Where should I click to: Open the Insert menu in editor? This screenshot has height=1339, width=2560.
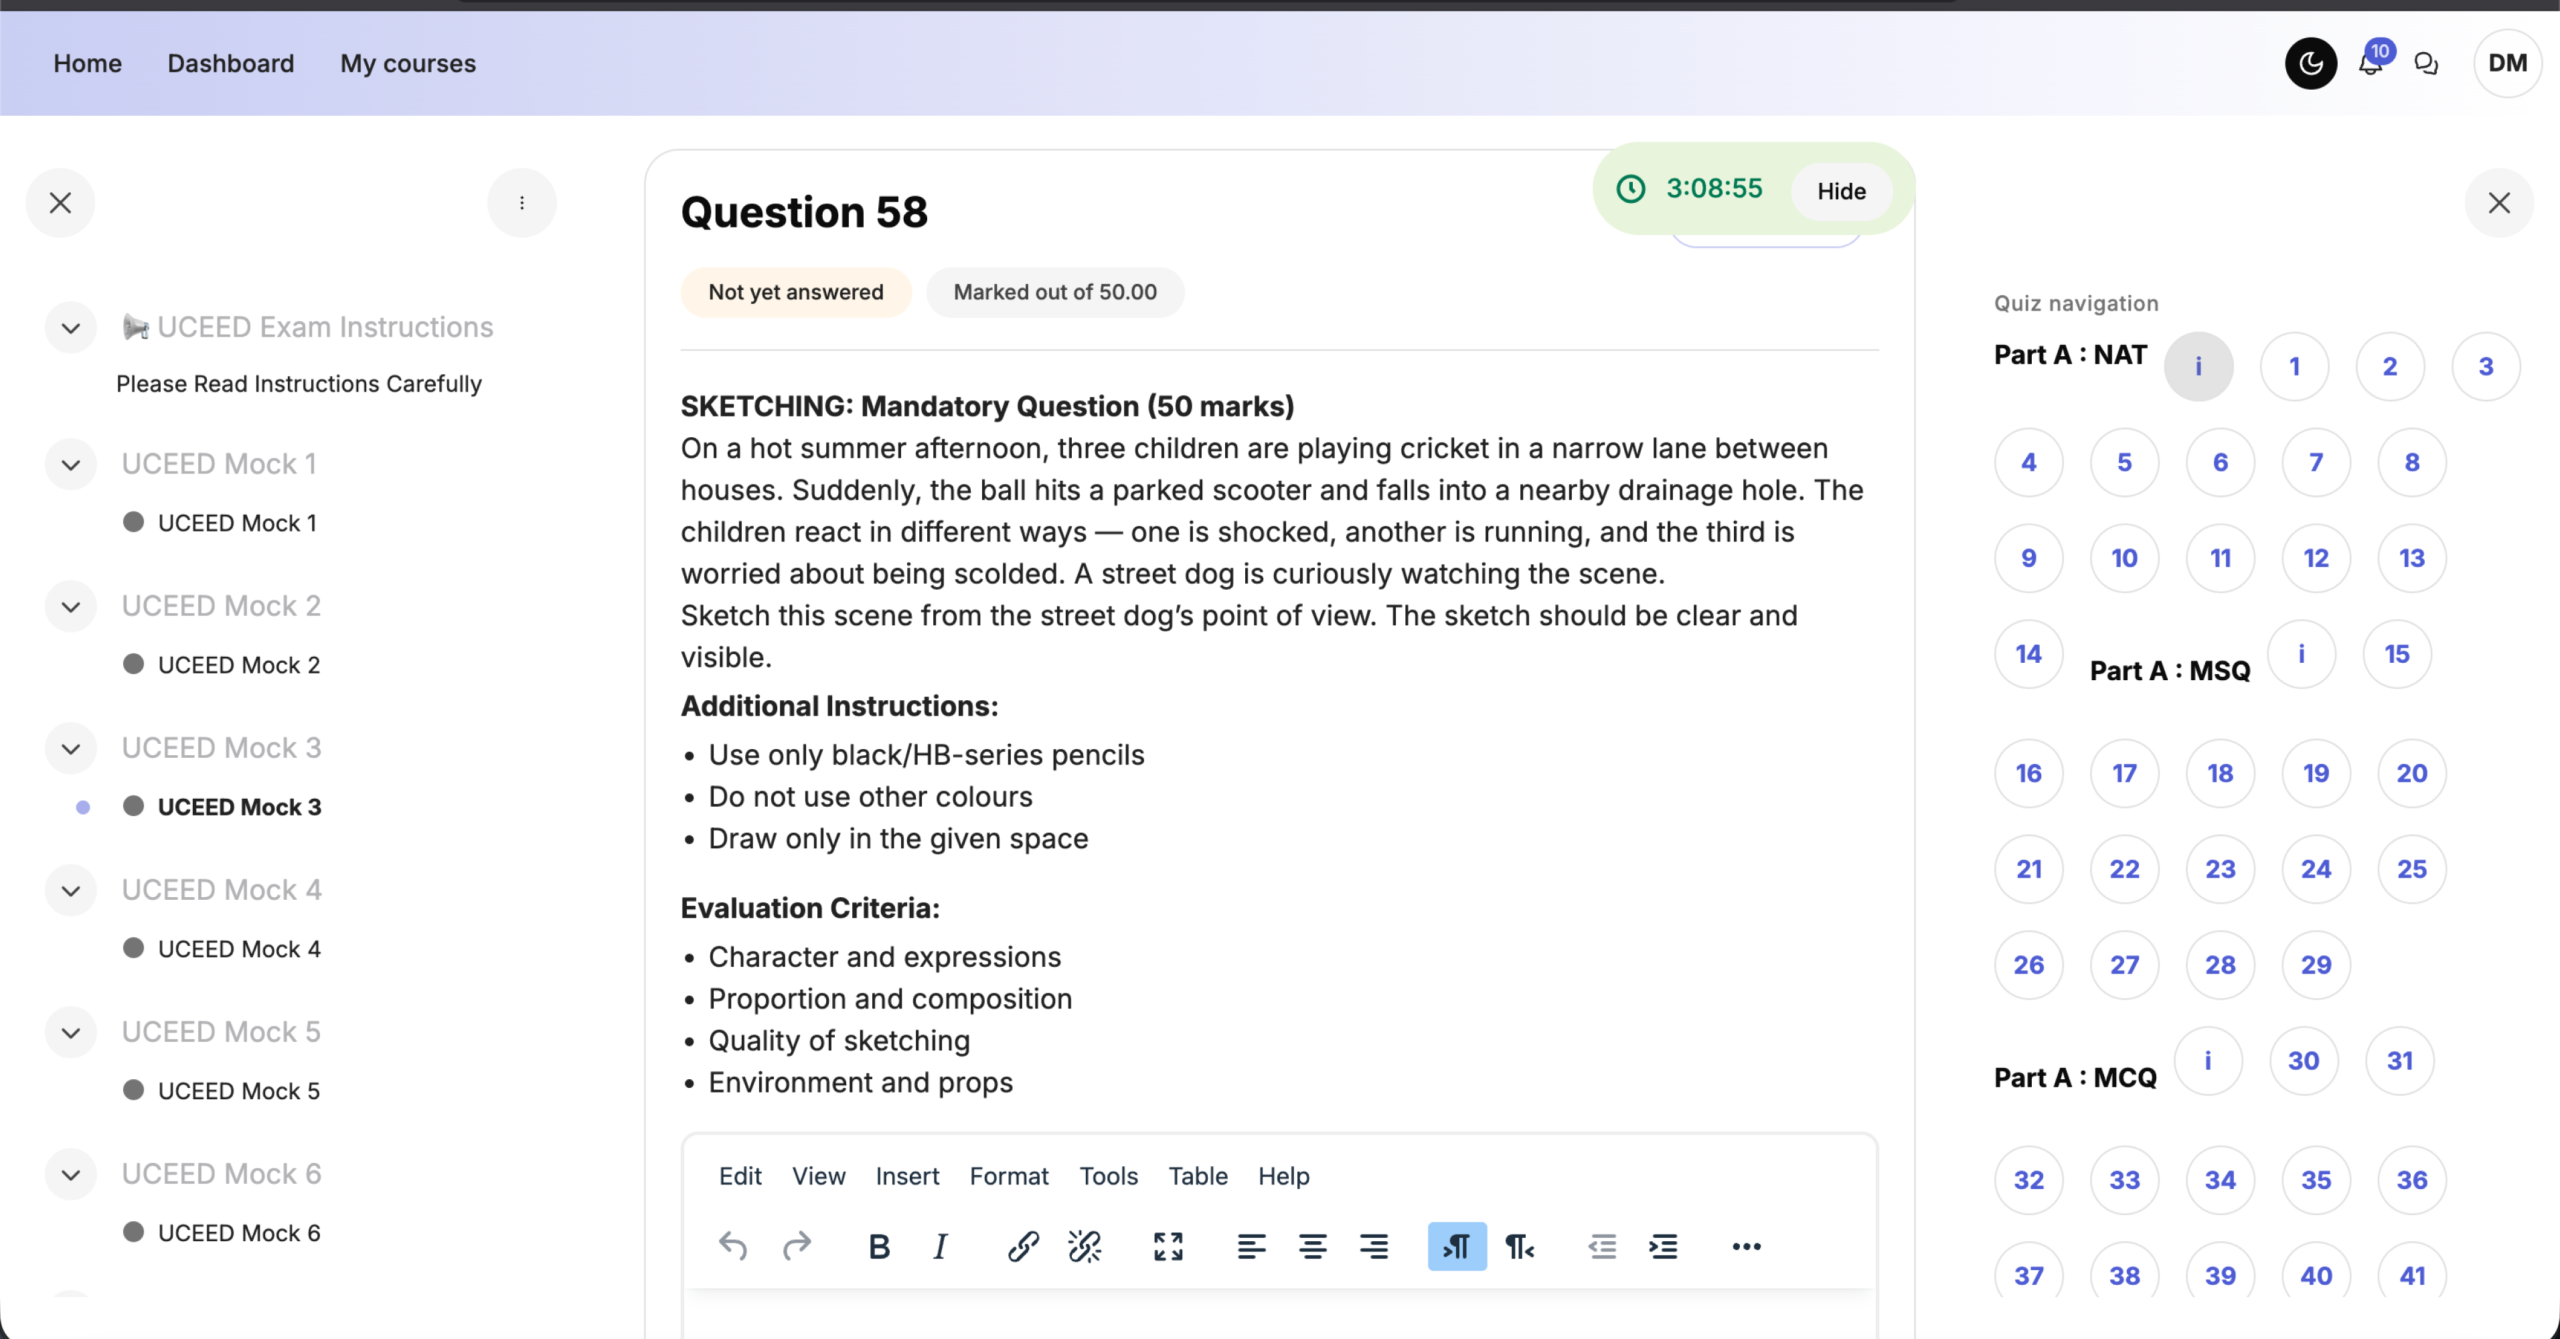[907, 1176]
